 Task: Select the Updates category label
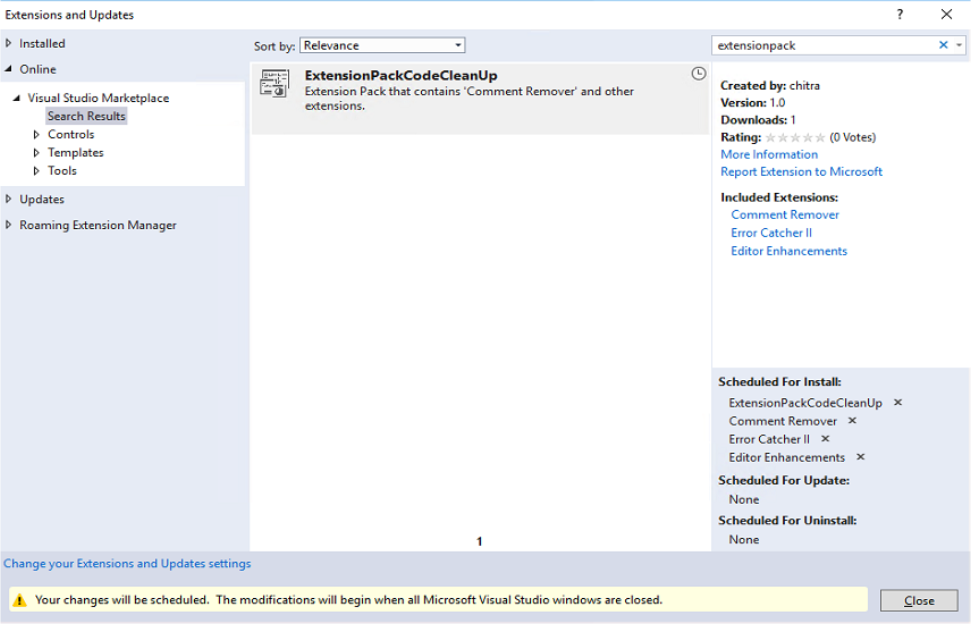click(x=42, y=199)
